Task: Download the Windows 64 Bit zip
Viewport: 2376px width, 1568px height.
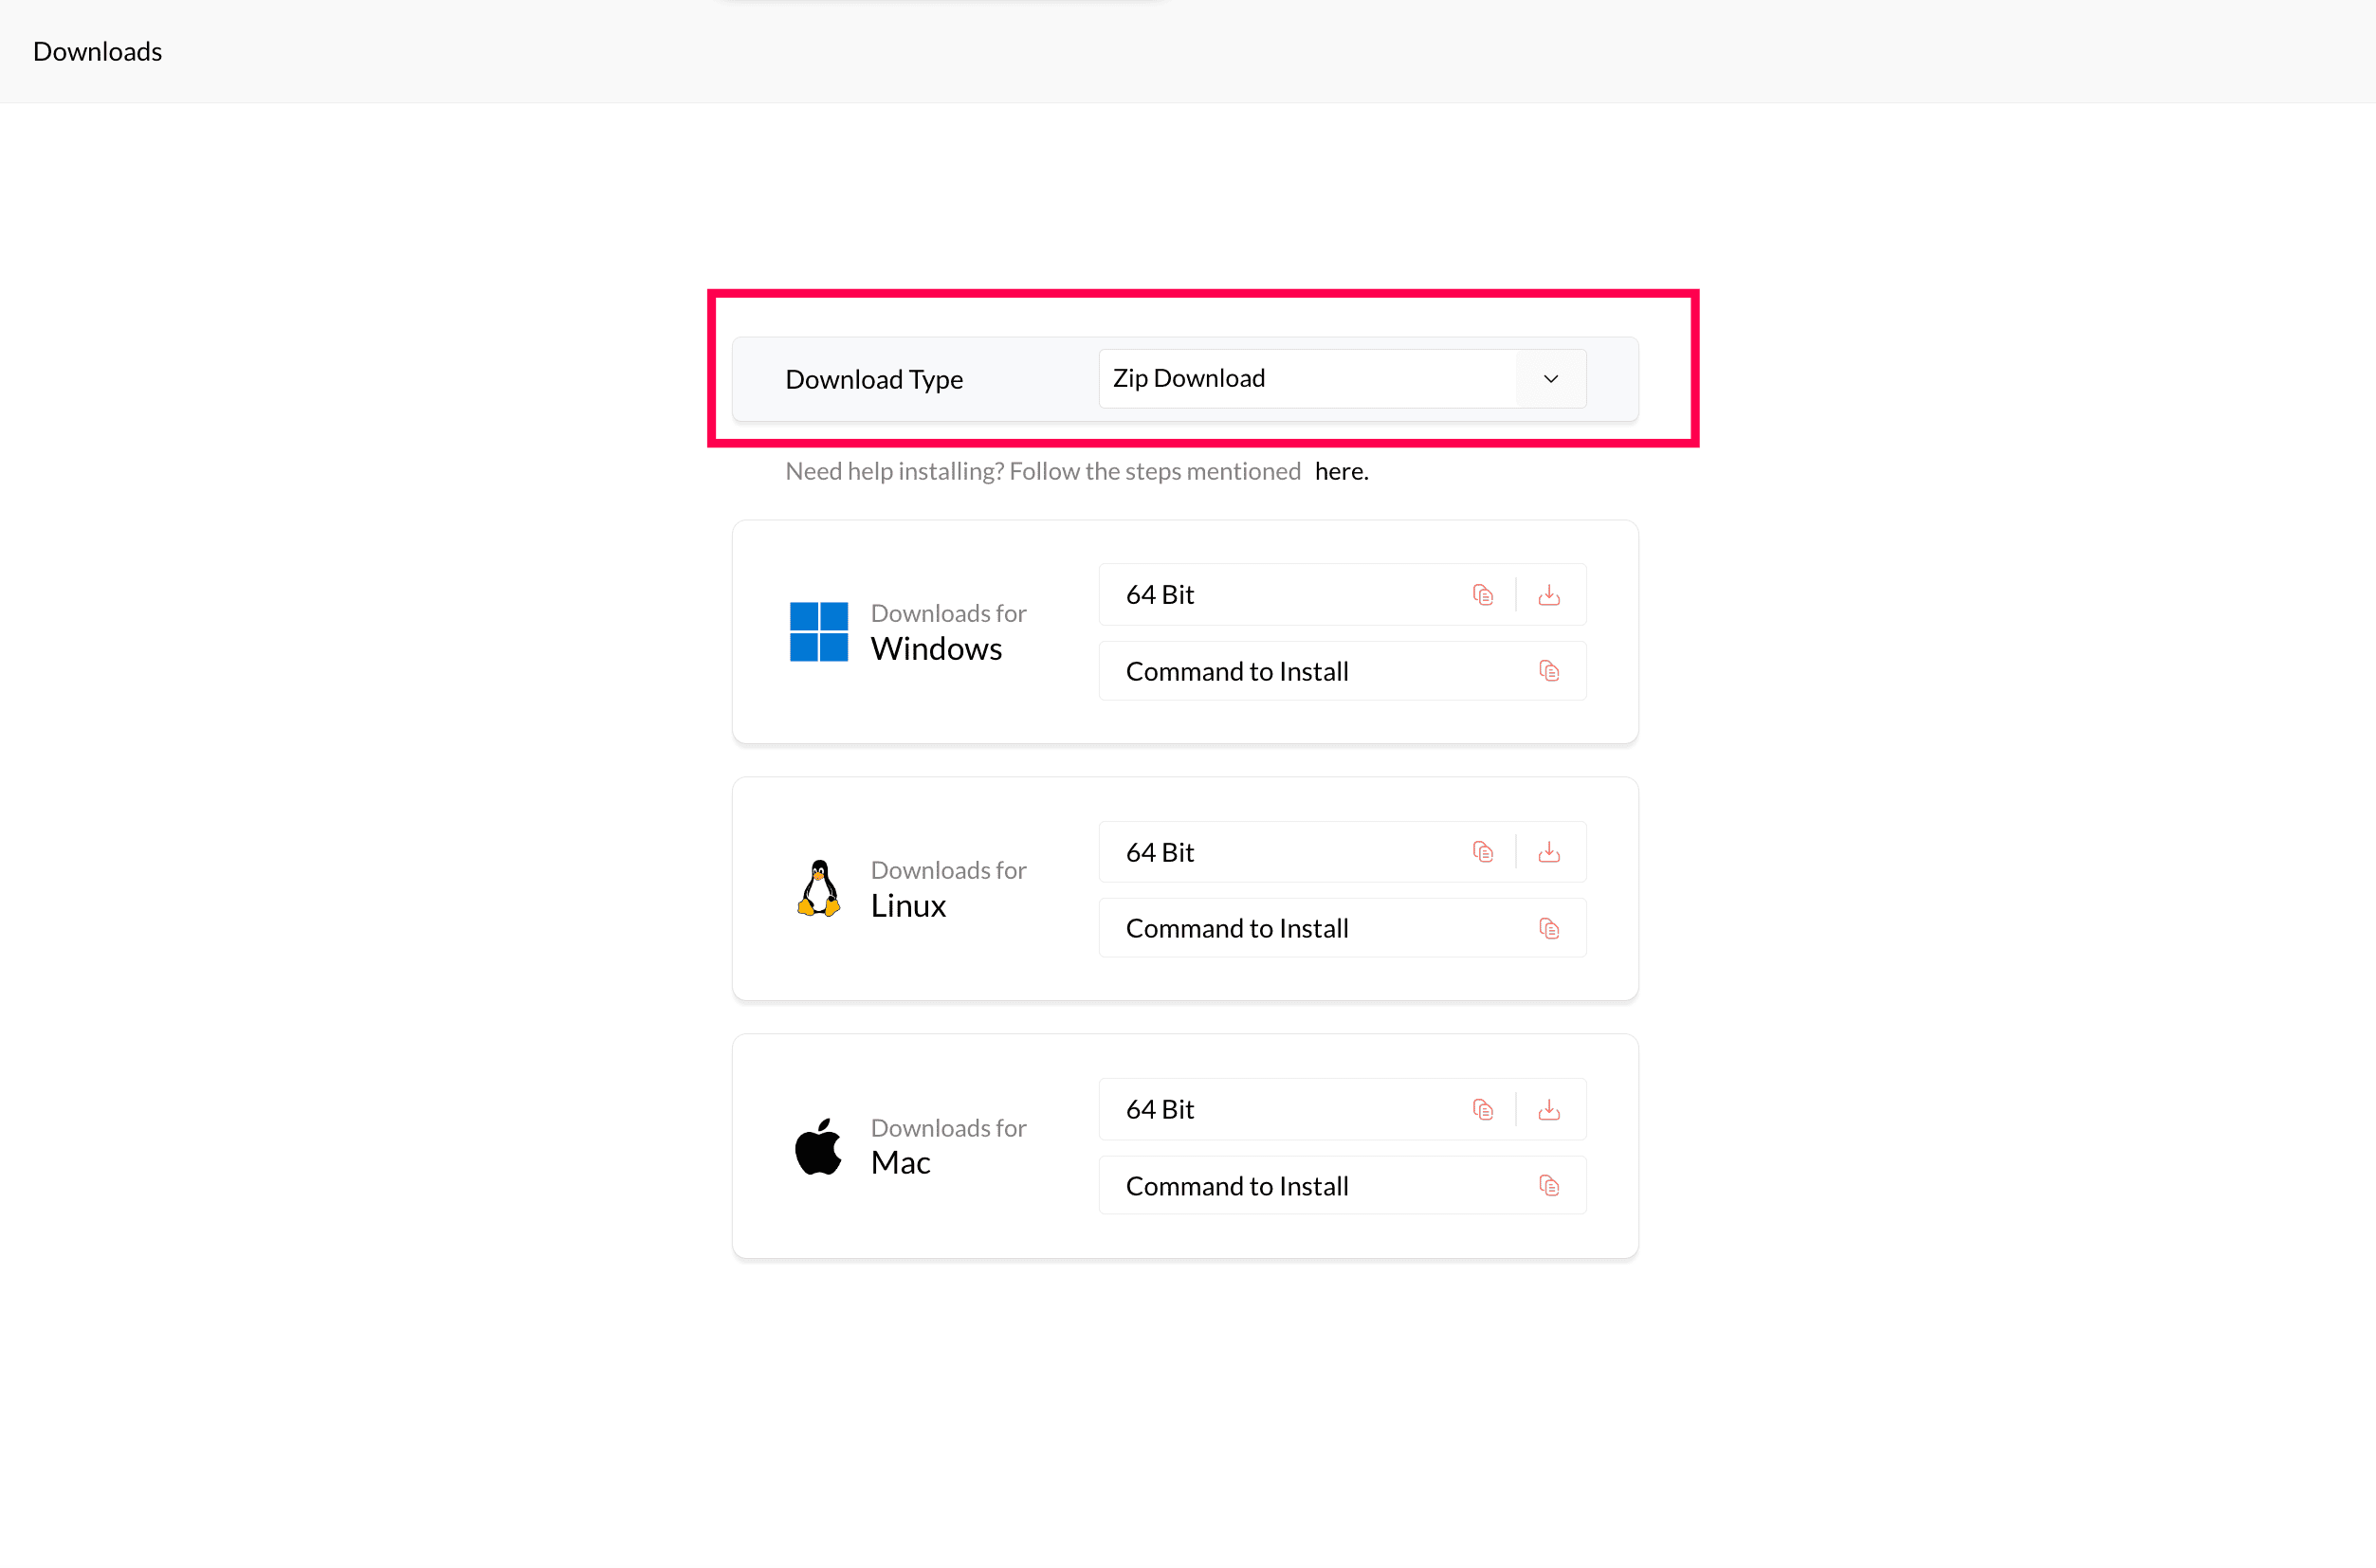Action: click(x=1549, y=595)
